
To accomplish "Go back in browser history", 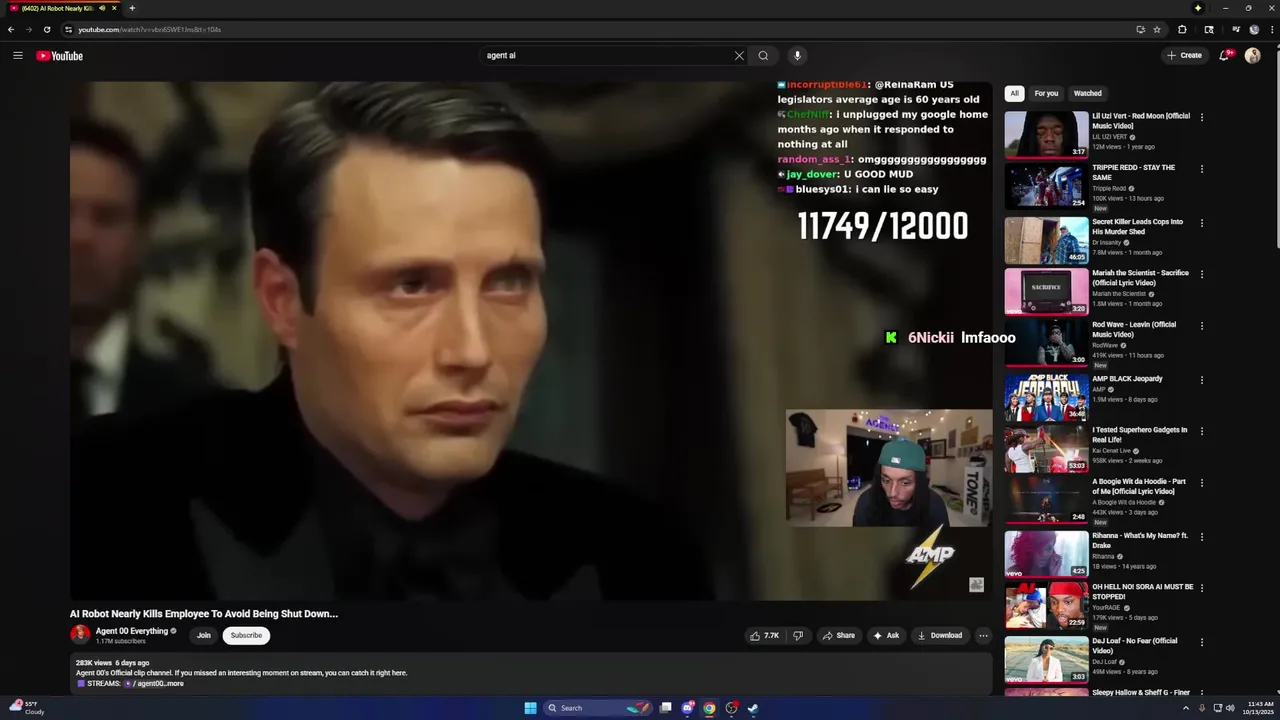I will coord(11,29).
